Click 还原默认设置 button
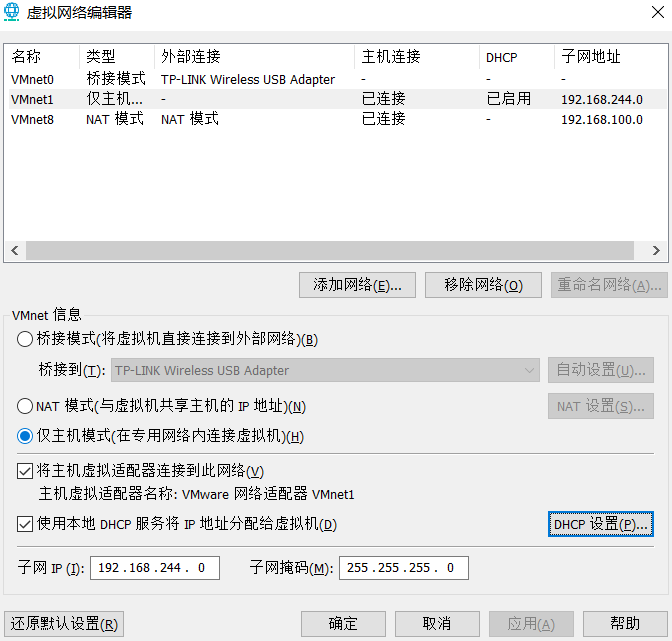This screenshot has height=641, width=672. pyautogui.click(x=64, y=624)
